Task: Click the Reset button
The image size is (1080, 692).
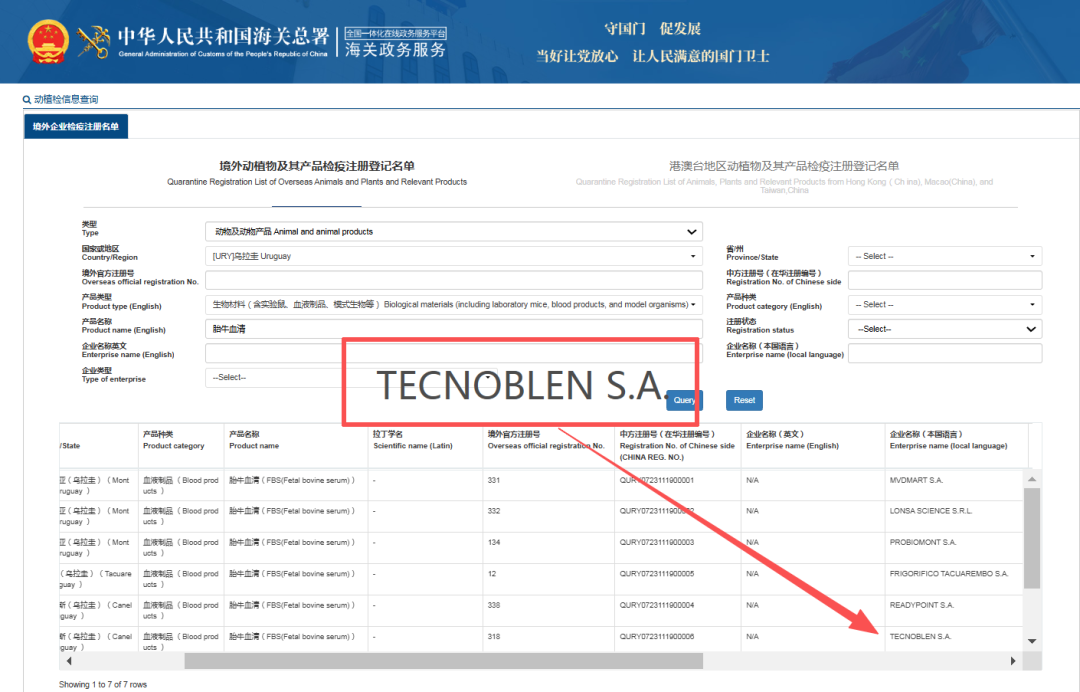Action: 744,400
